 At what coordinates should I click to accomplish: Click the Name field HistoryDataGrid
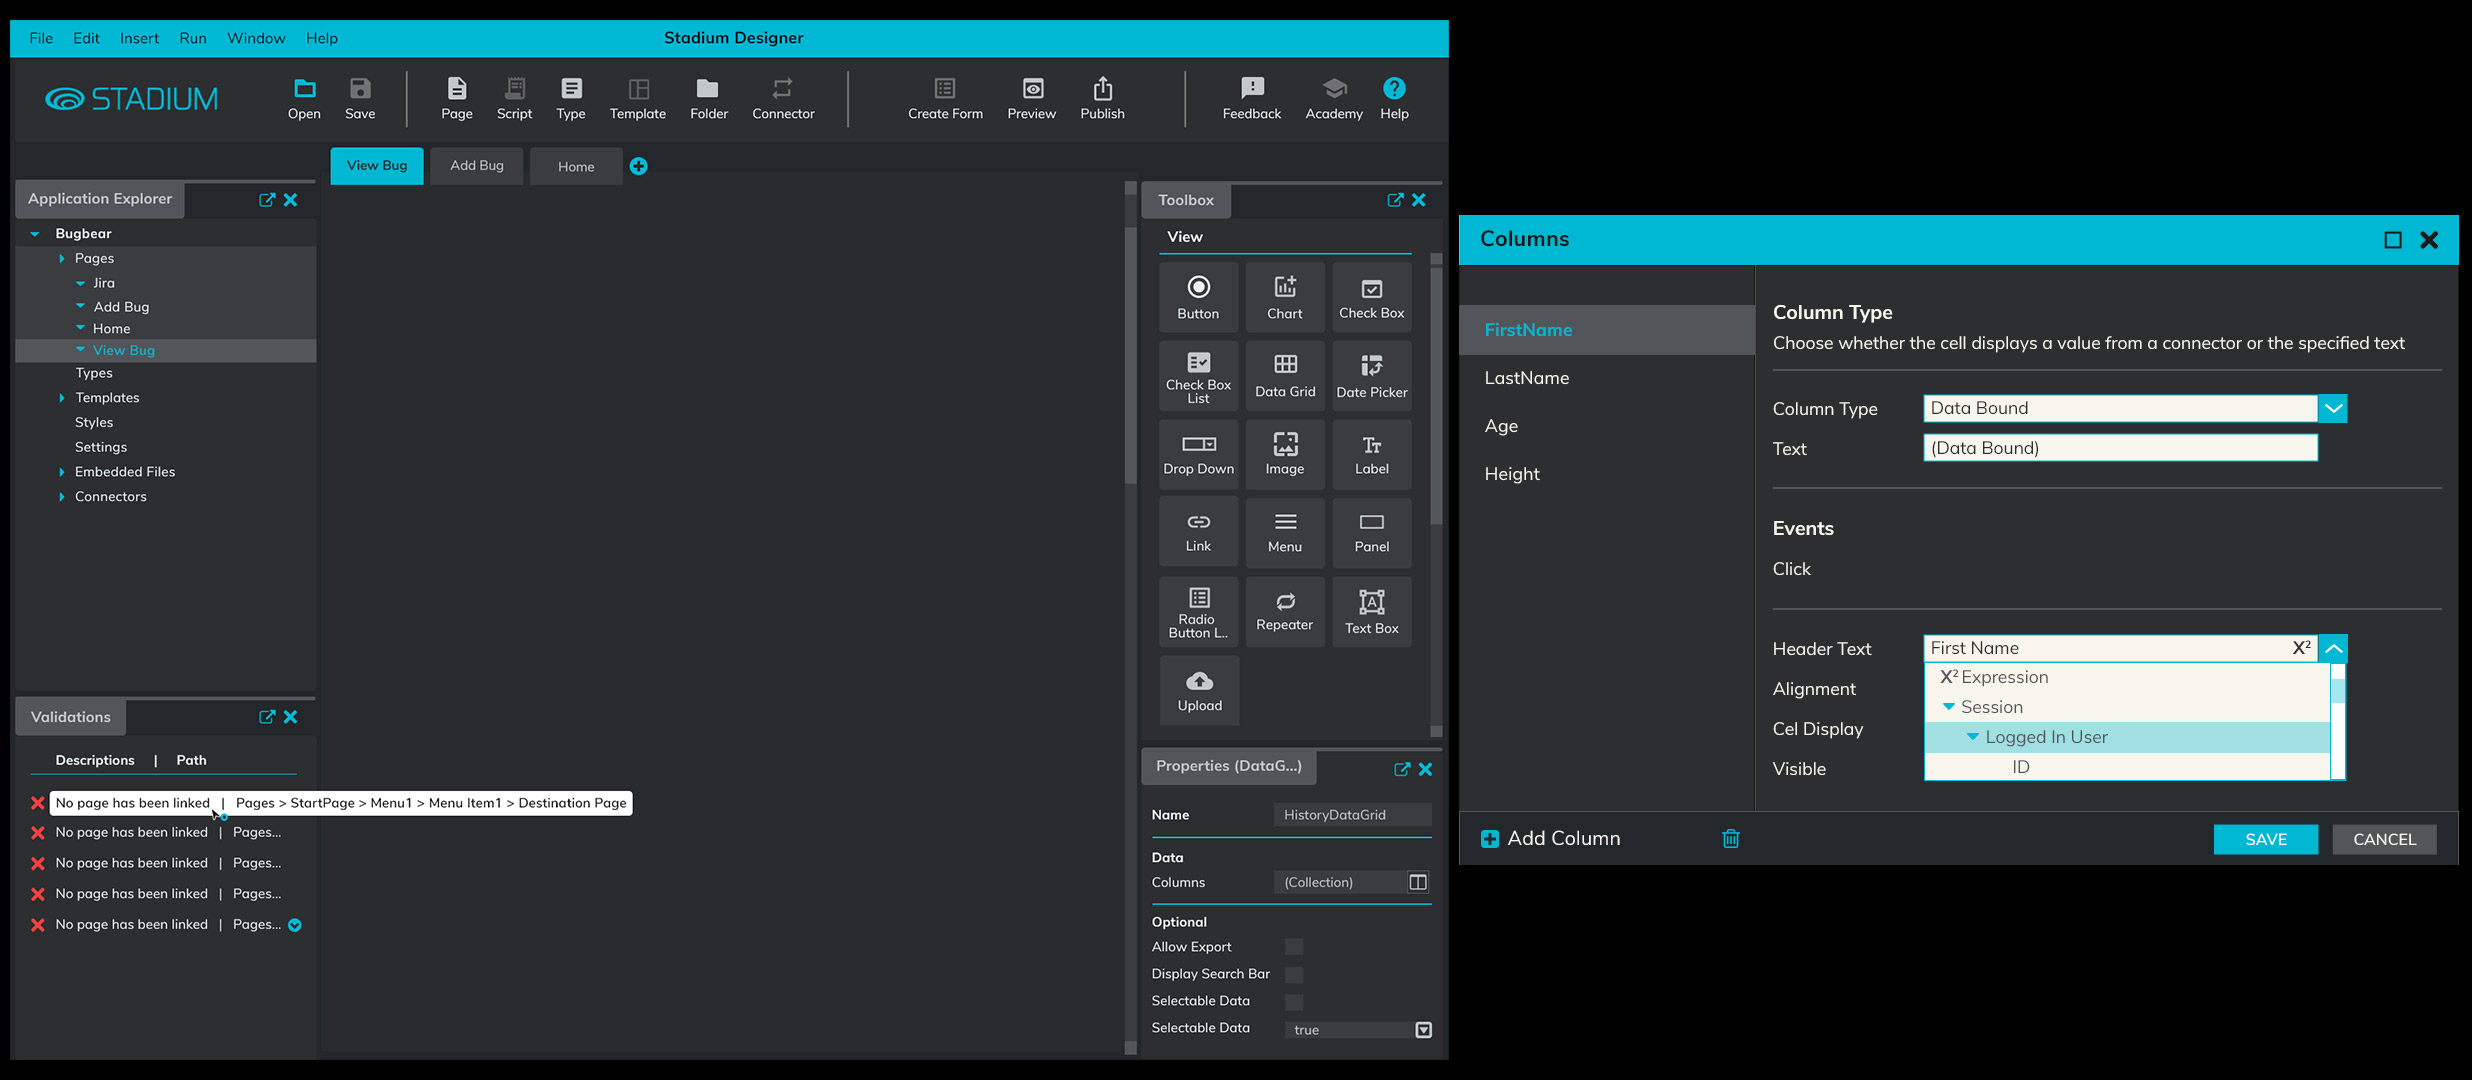tap(1352, 815)
